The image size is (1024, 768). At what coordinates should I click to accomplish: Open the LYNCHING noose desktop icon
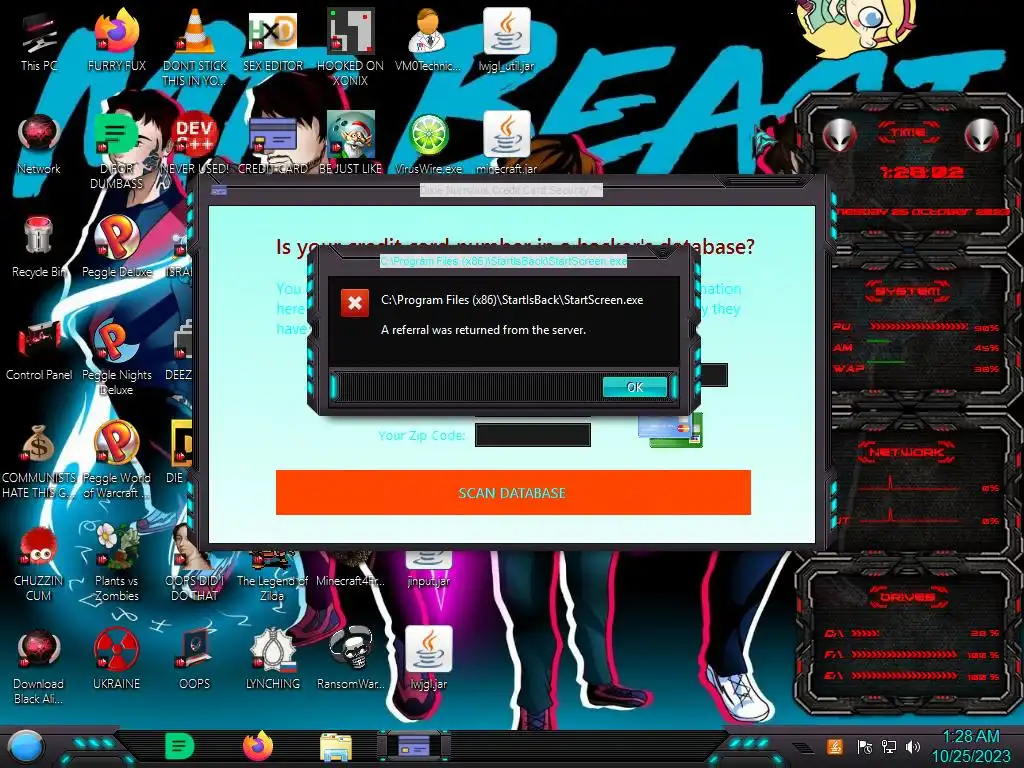273,660
